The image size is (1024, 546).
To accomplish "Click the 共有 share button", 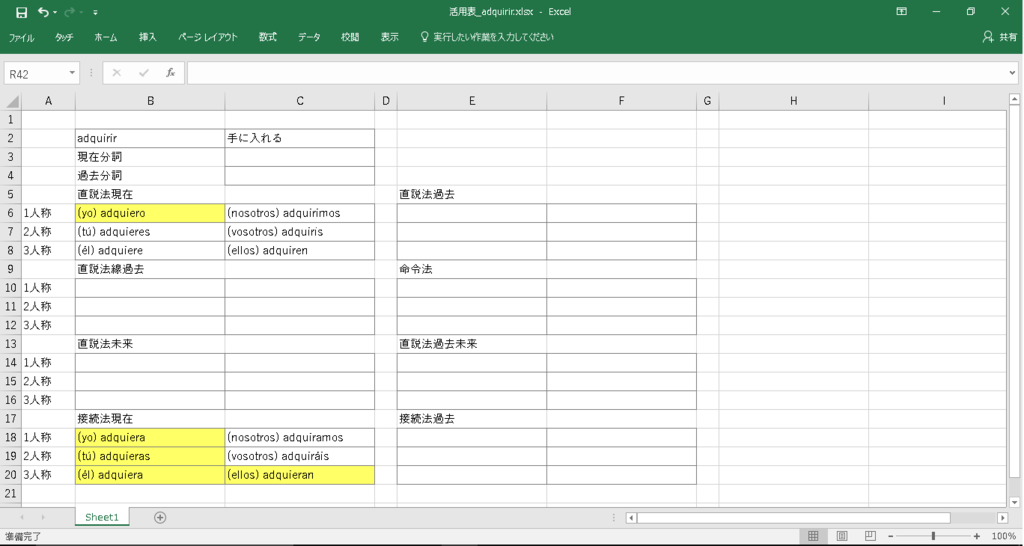I will click(x=1000, y=37).
